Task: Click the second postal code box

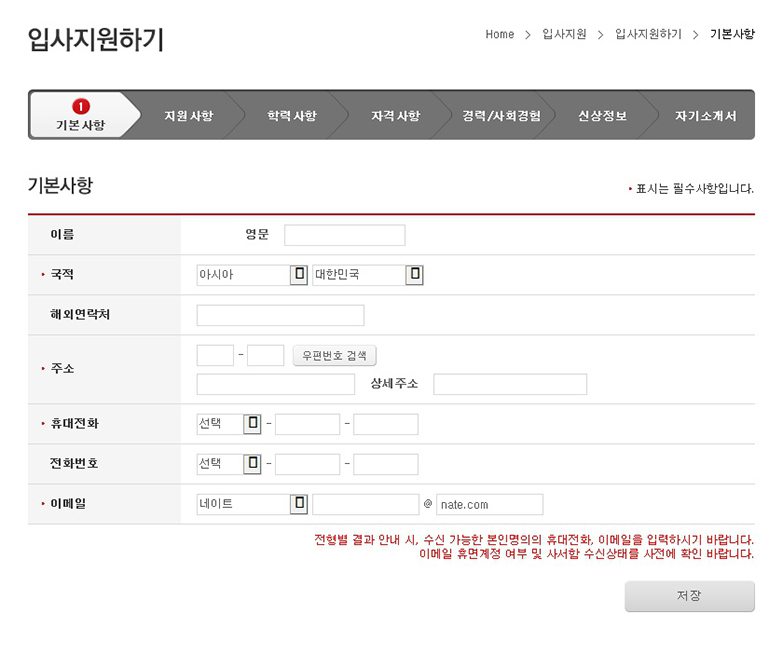Action: pos(266,355)
